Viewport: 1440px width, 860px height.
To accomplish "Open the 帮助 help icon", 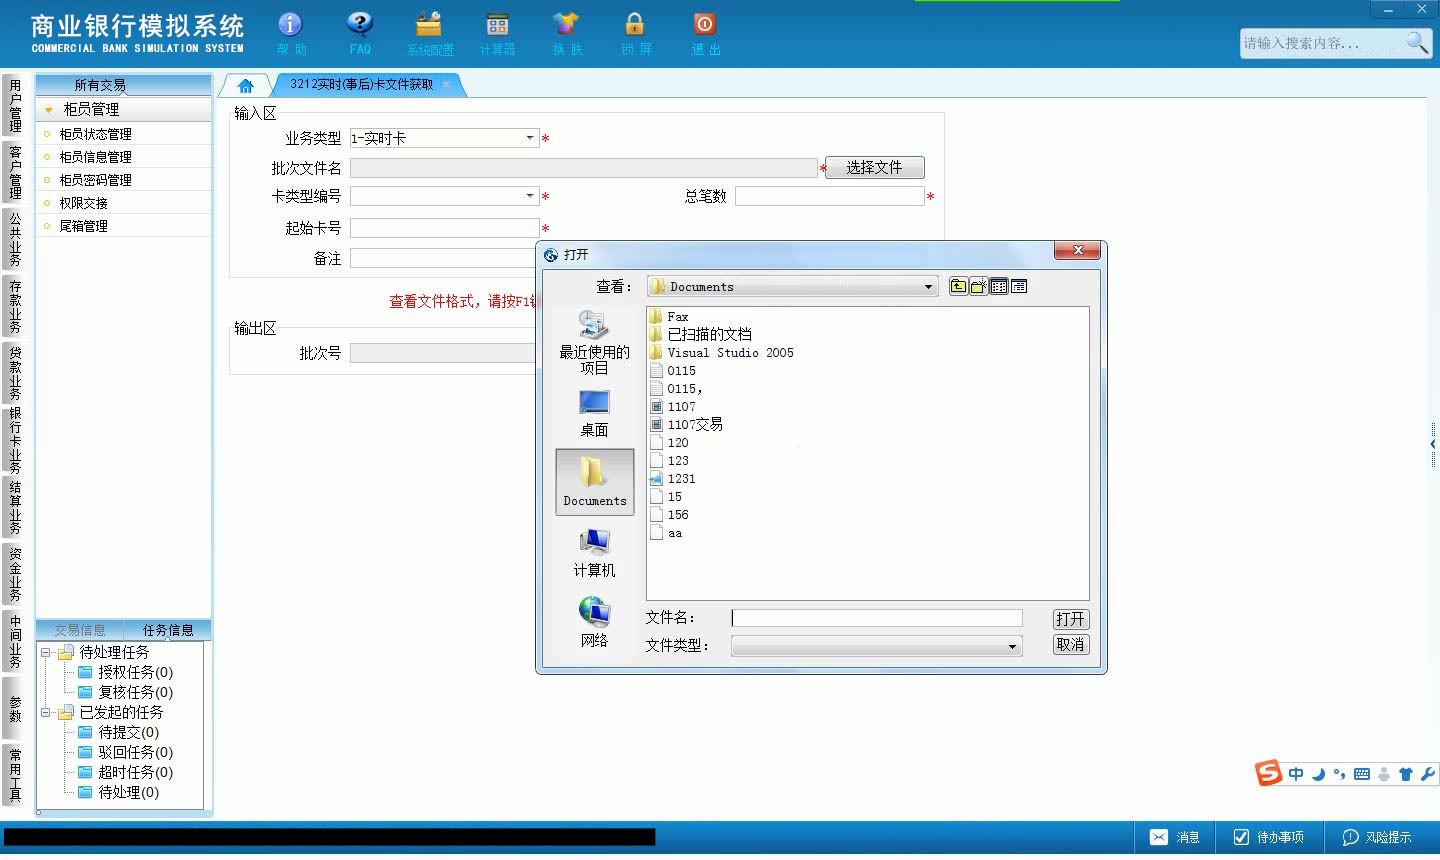I will 291,33.
